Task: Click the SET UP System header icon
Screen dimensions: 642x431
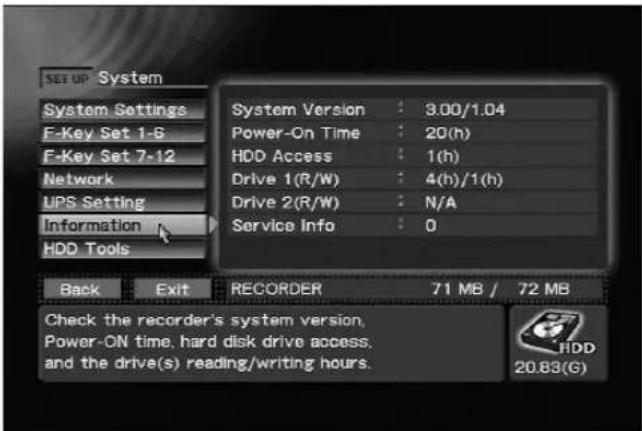Action: pos(66,78)
